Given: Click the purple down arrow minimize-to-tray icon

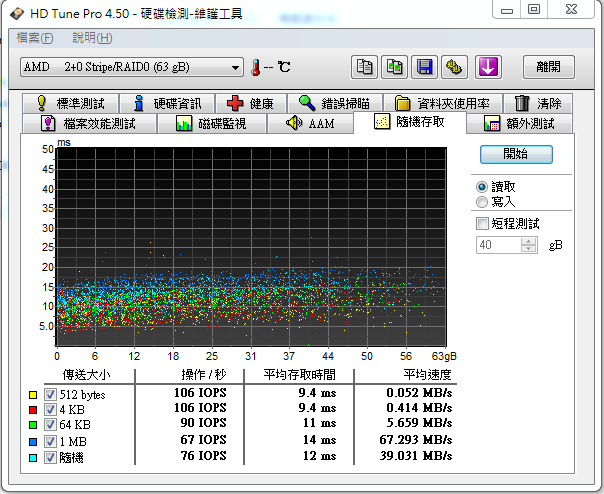Looking at the screenshot, I should click(488, 67).
